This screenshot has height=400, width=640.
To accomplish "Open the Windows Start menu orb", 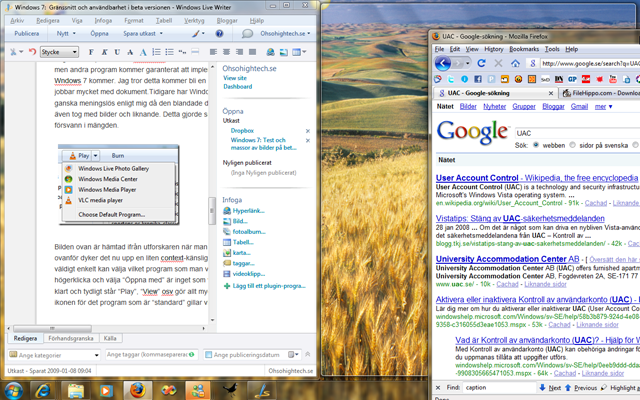I will 13,391.
